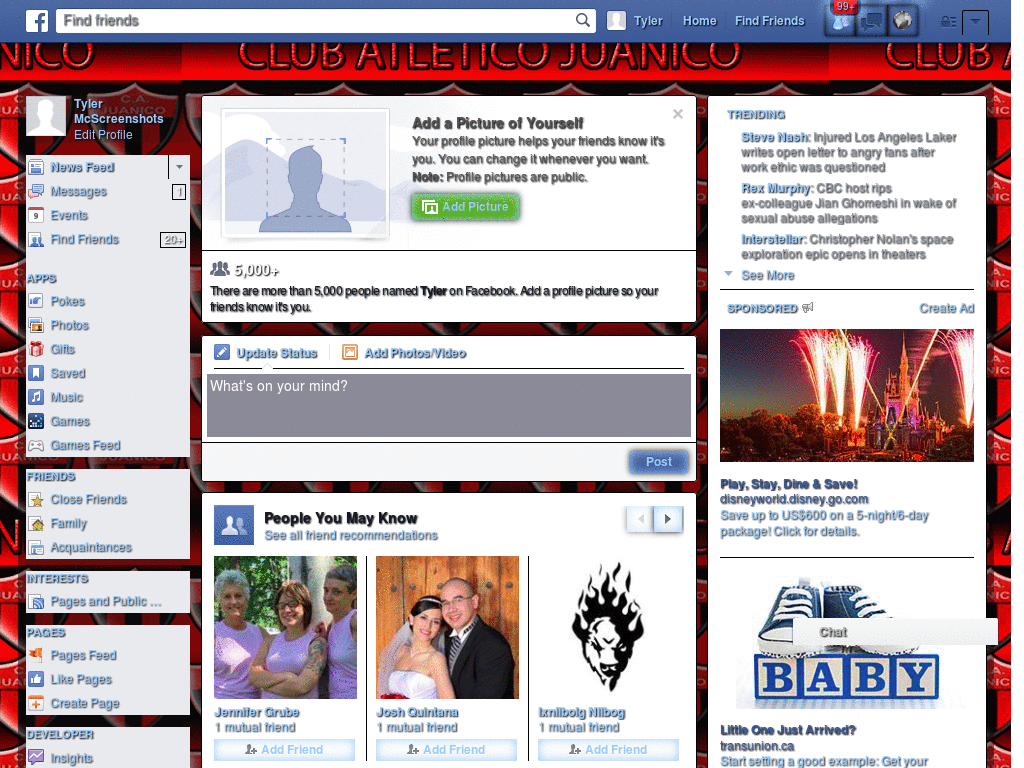Viewport: 1024px width, 768px height.
Task: Click the profile picture placeholder image
Action: pos(306,173)
